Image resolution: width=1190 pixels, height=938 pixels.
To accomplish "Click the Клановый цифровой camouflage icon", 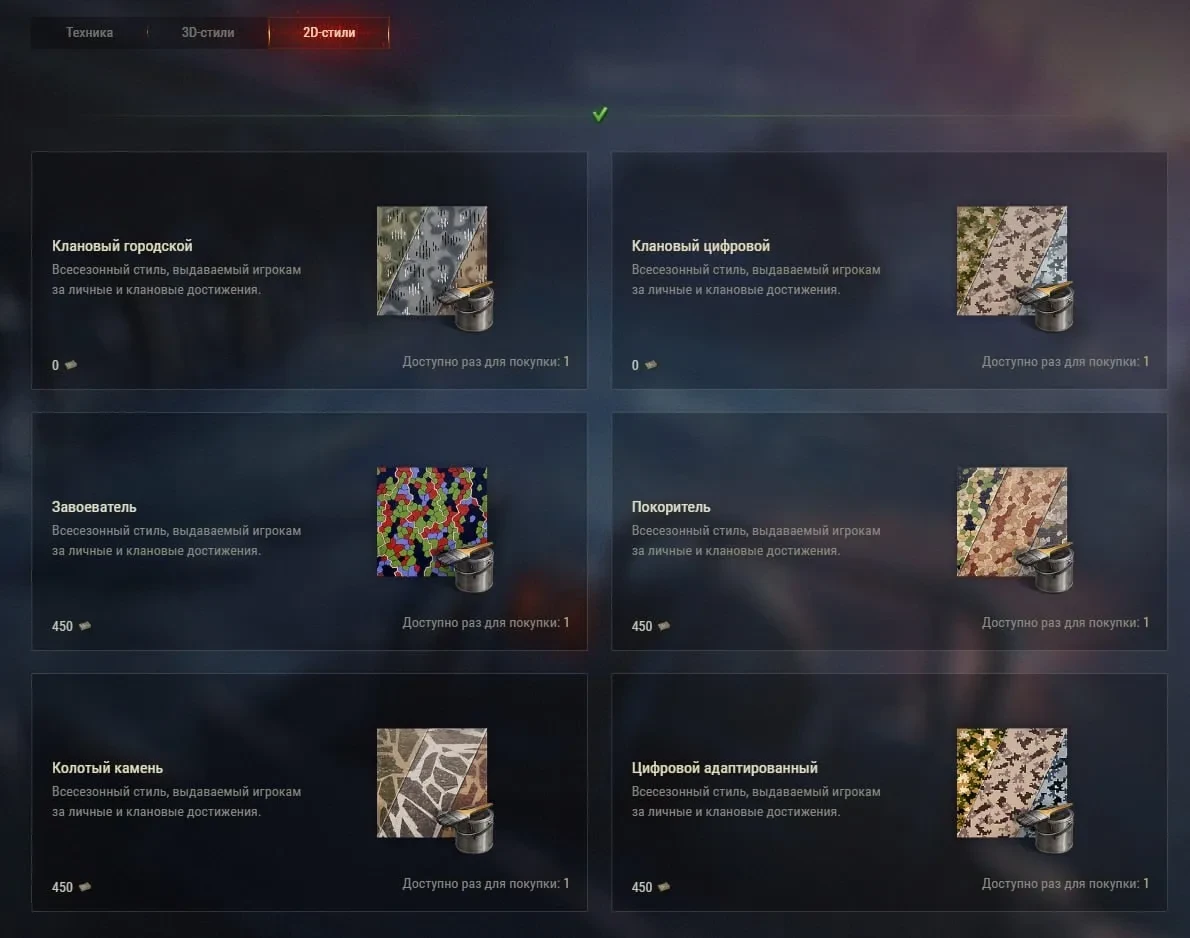I will pos(1015,267).
